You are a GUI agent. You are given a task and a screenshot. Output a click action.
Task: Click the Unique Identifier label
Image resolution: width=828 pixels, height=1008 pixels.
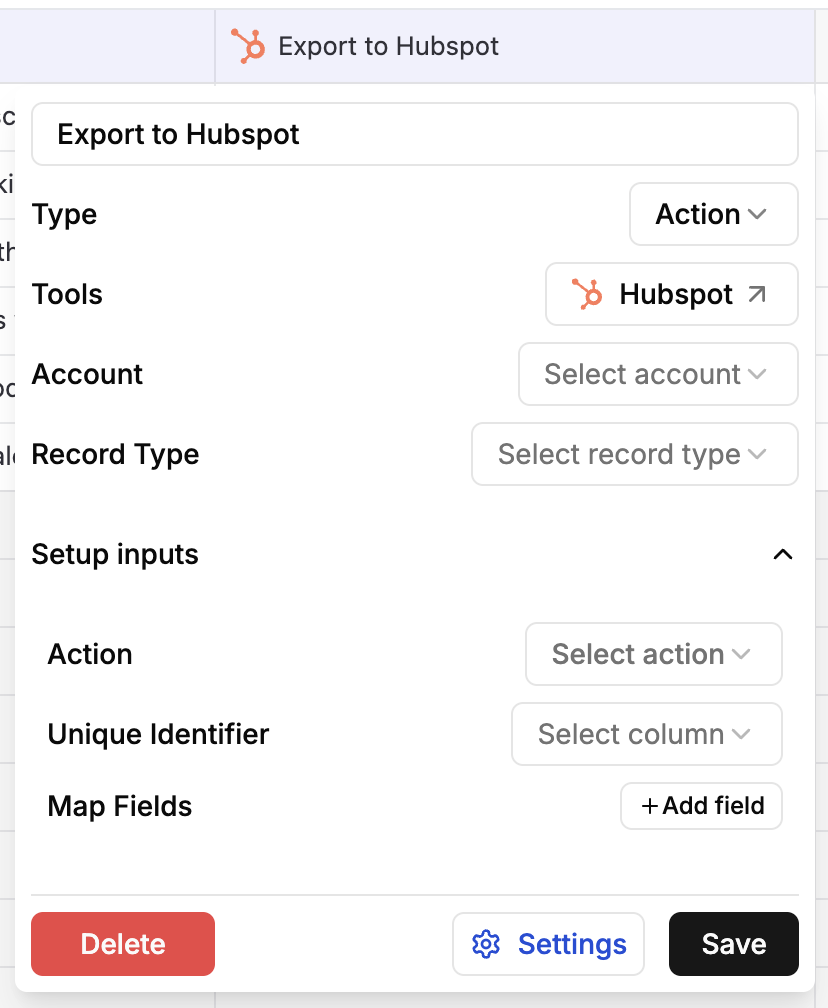[158, 734]
